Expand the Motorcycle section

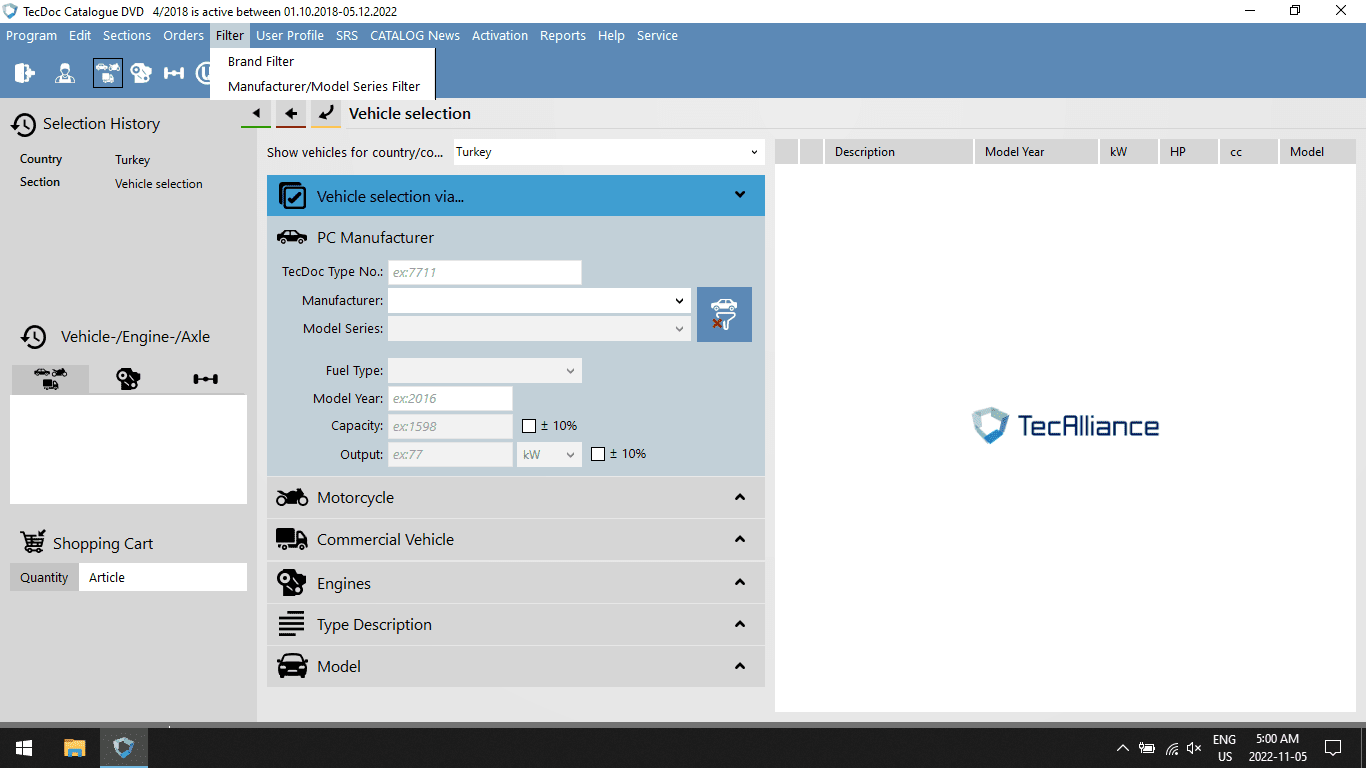pyautogui.click(x=515, y=498)
